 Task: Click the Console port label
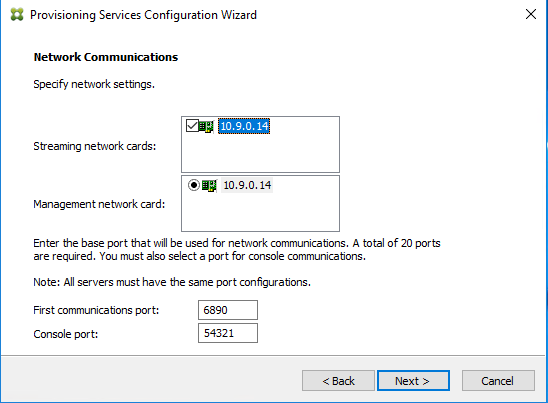click(x=66, y=334)
